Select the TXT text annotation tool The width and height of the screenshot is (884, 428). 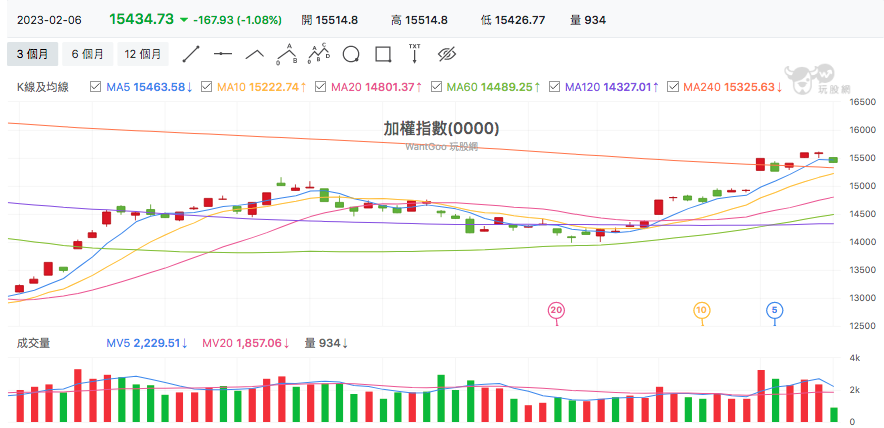tap(414, 53)
